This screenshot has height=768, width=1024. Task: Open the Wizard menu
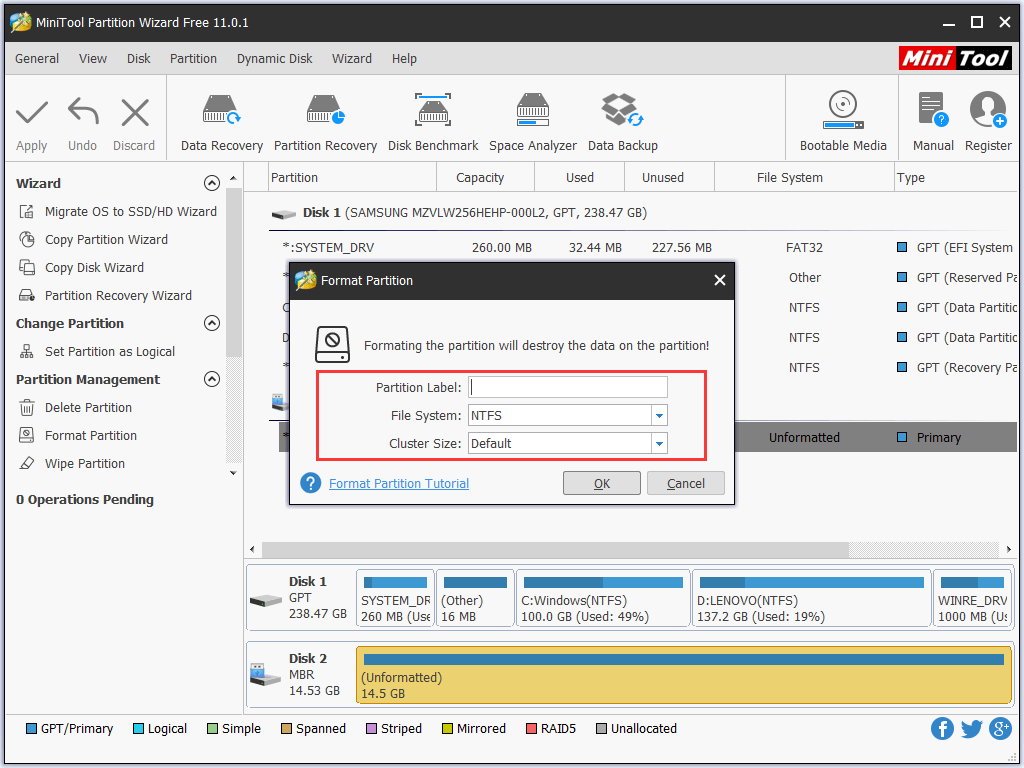point(352,59)
